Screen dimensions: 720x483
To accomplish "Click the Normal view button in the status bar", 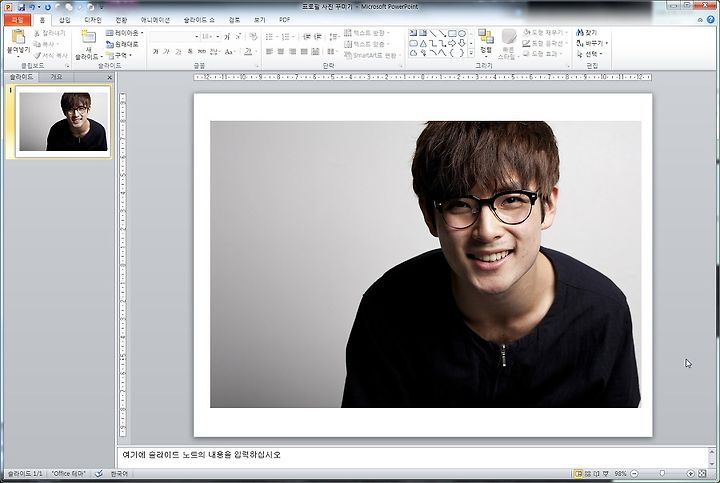I will [x=579, y=473].
